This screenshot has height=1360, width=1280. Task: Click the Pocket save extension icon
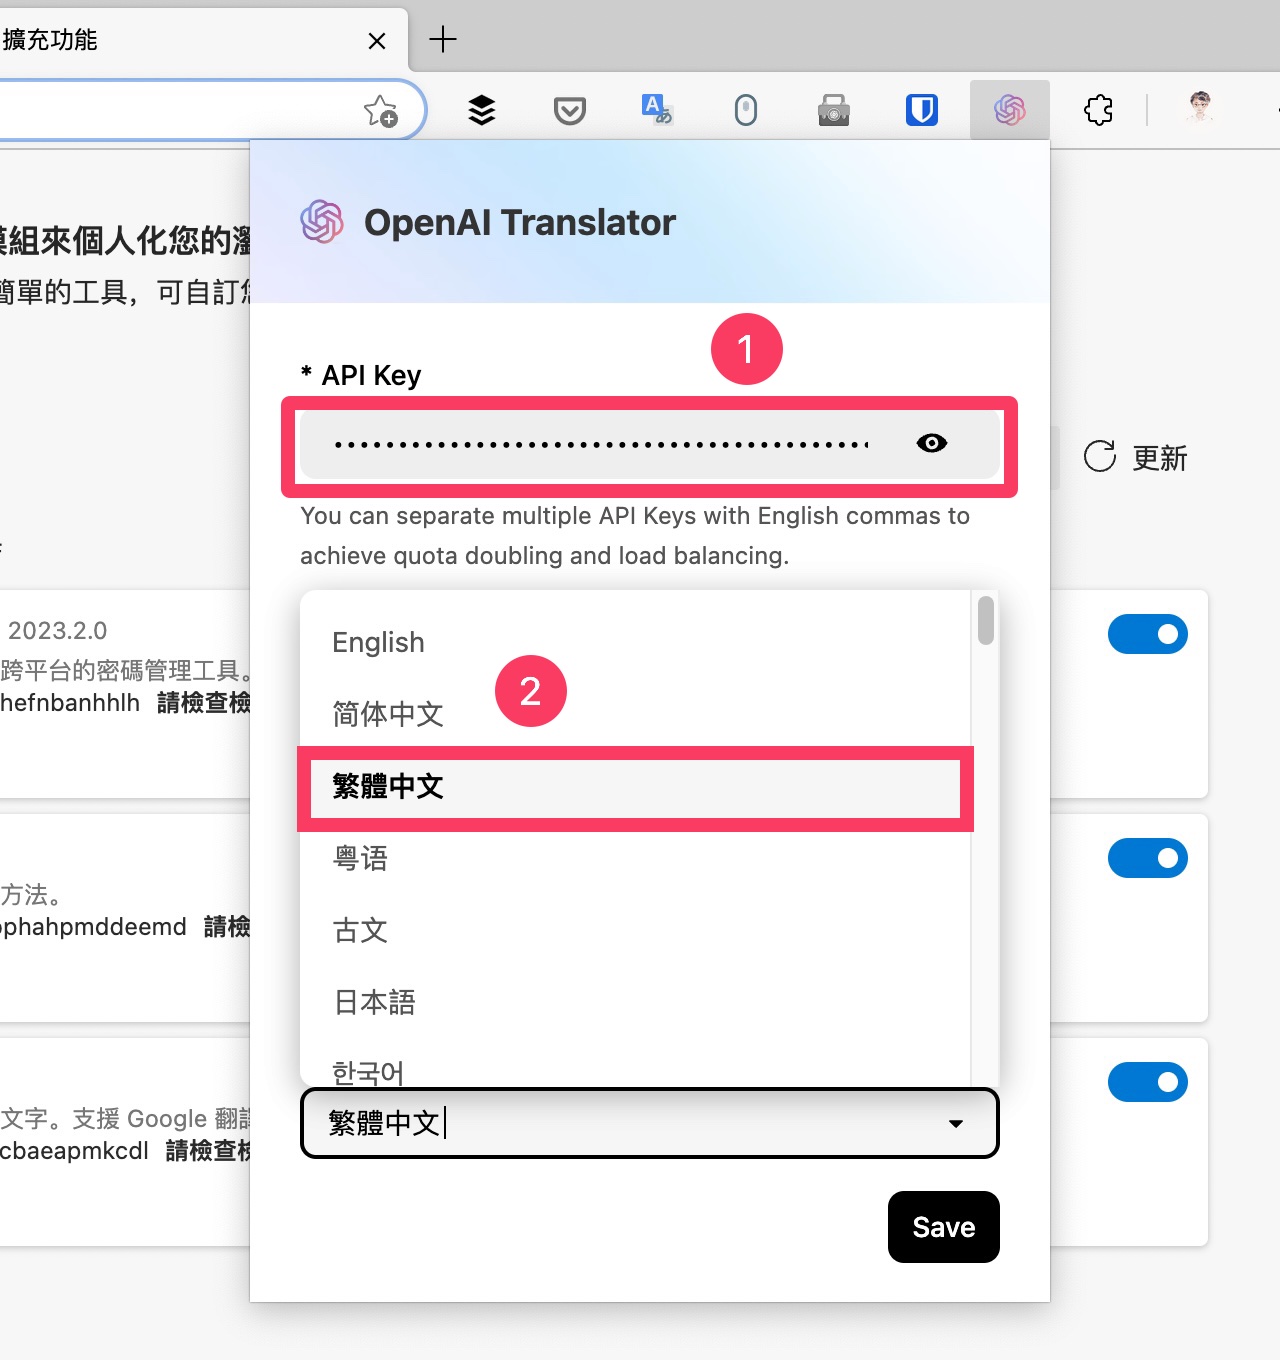pos(569,110)
